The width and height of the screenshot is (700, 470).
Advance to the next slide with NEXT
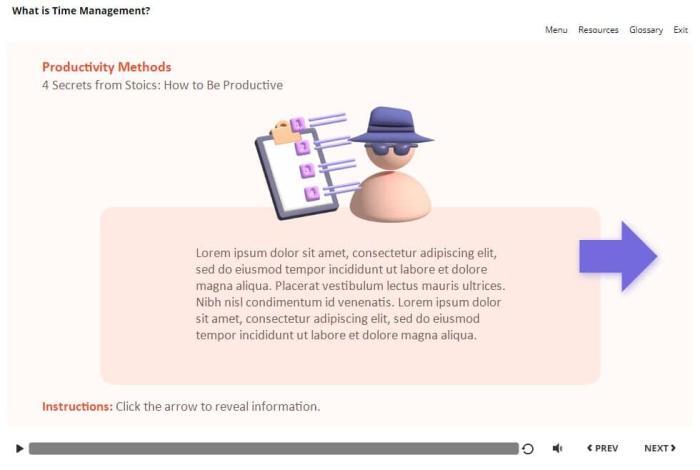point(660,448)
